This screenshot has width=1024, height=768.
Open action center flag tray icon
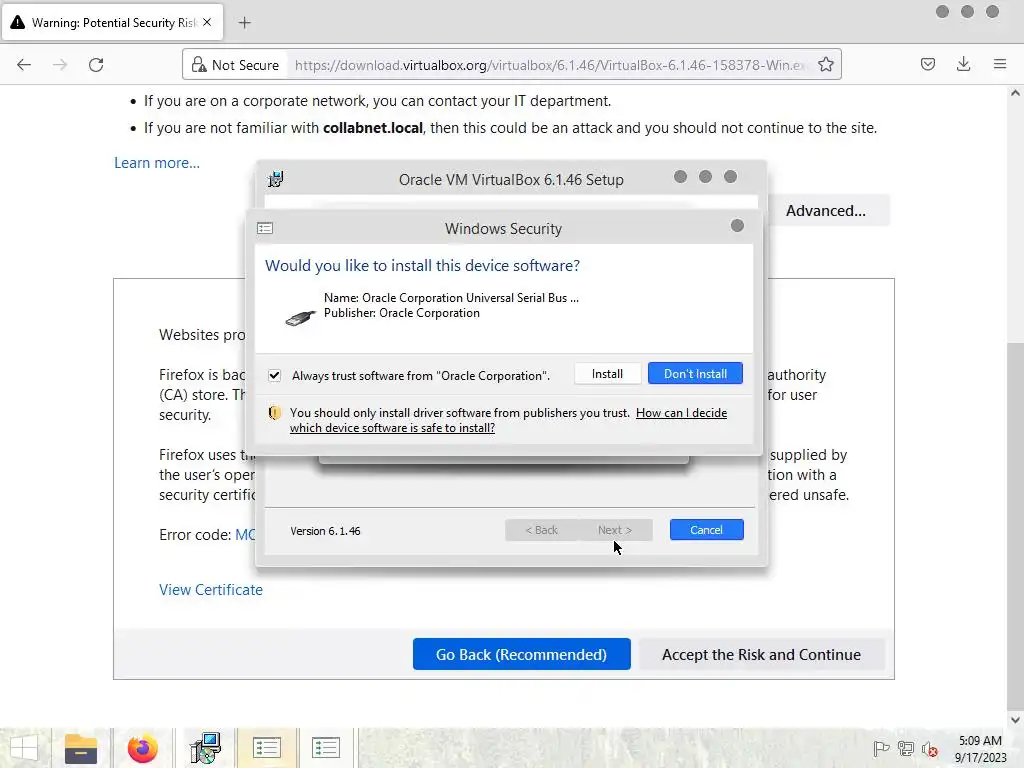(x=881, y=749)
